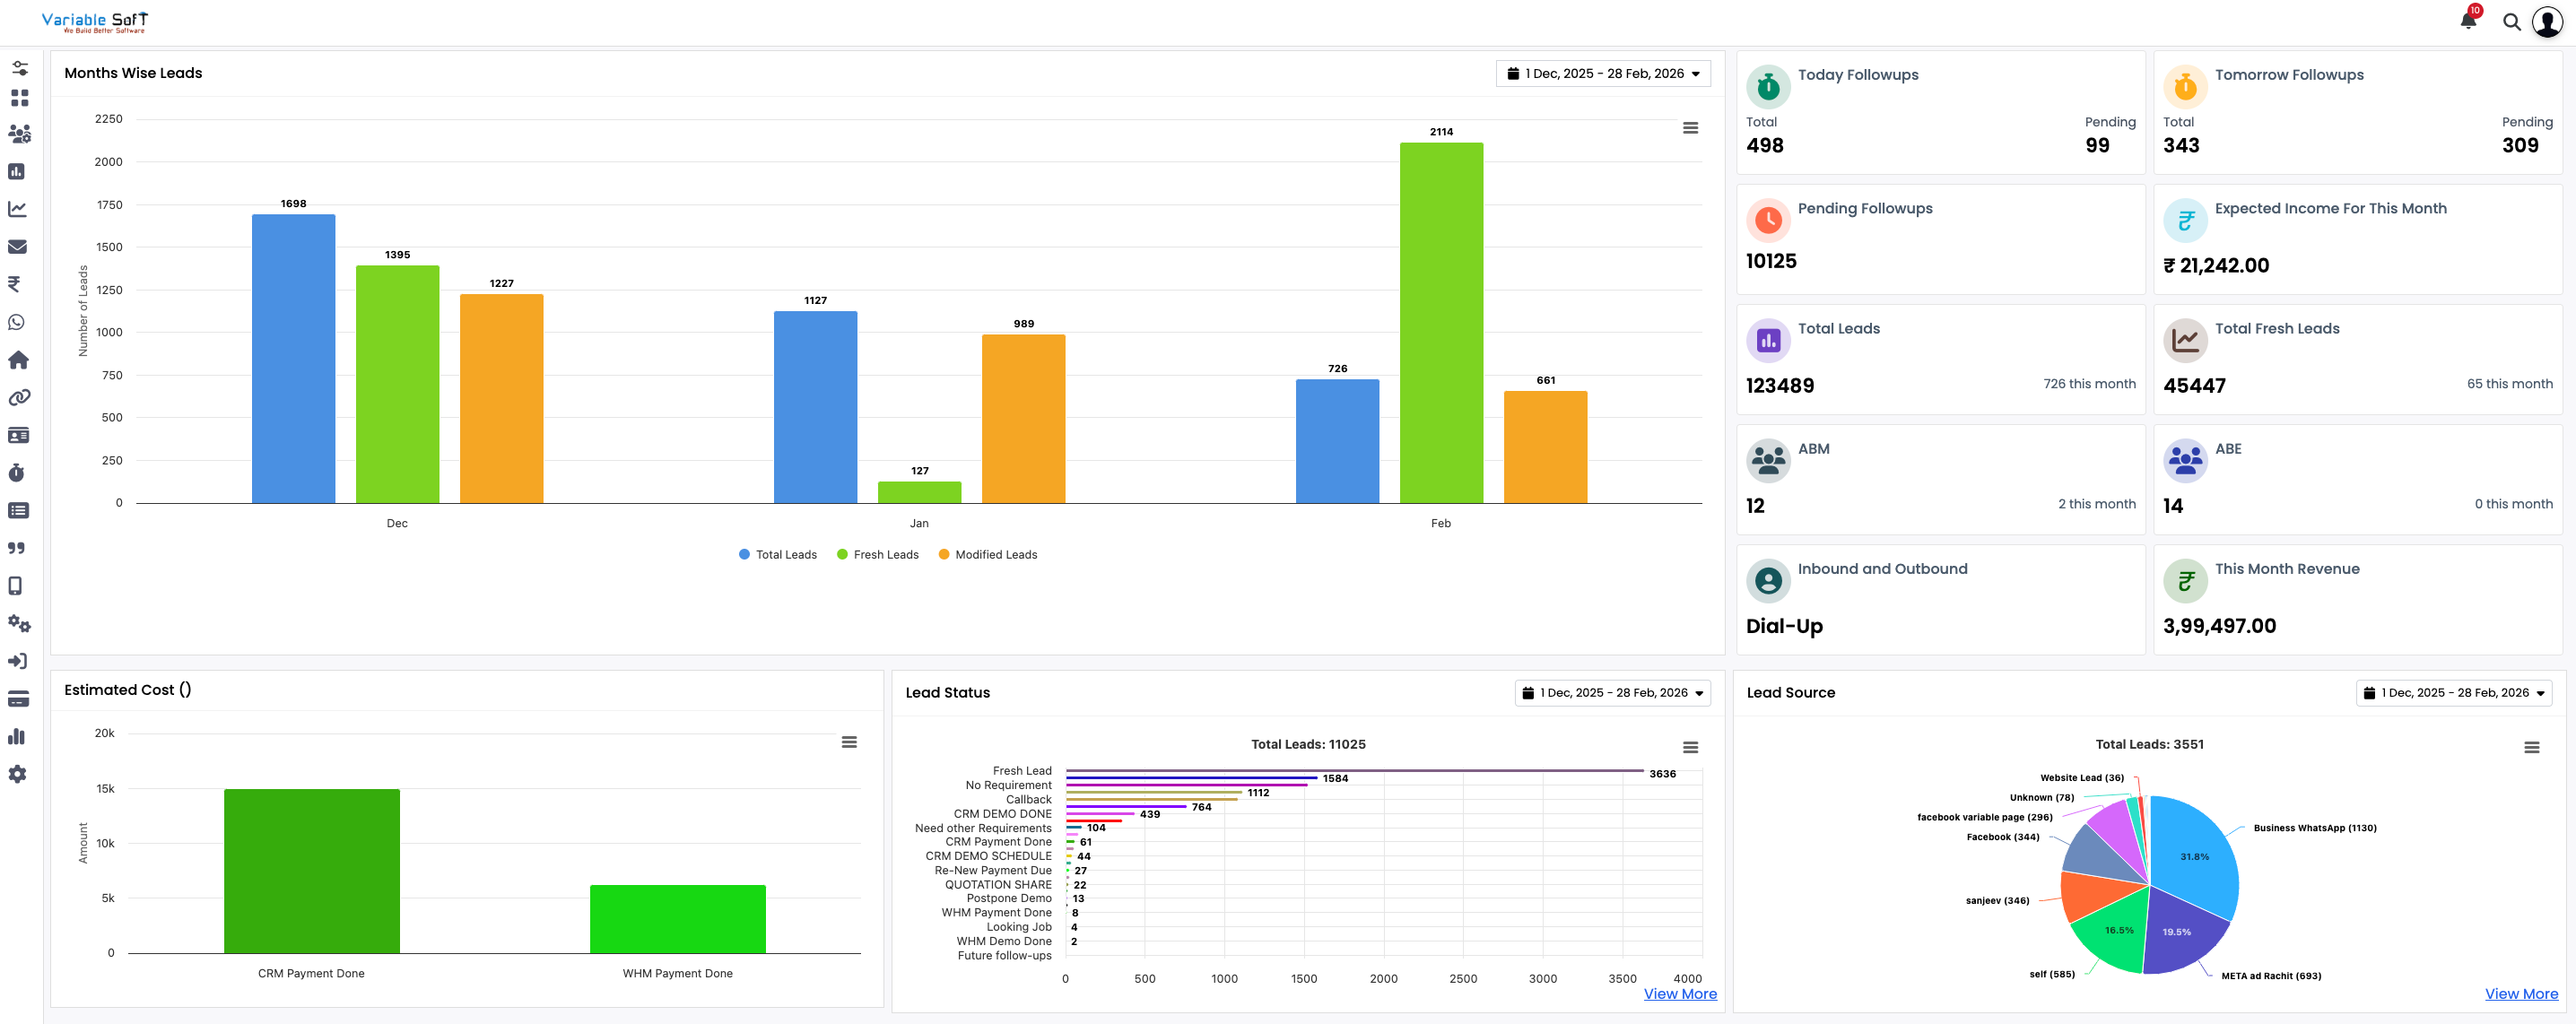
Task: Click the notification bell with 10 alerts
Action: pos(2468,21)
